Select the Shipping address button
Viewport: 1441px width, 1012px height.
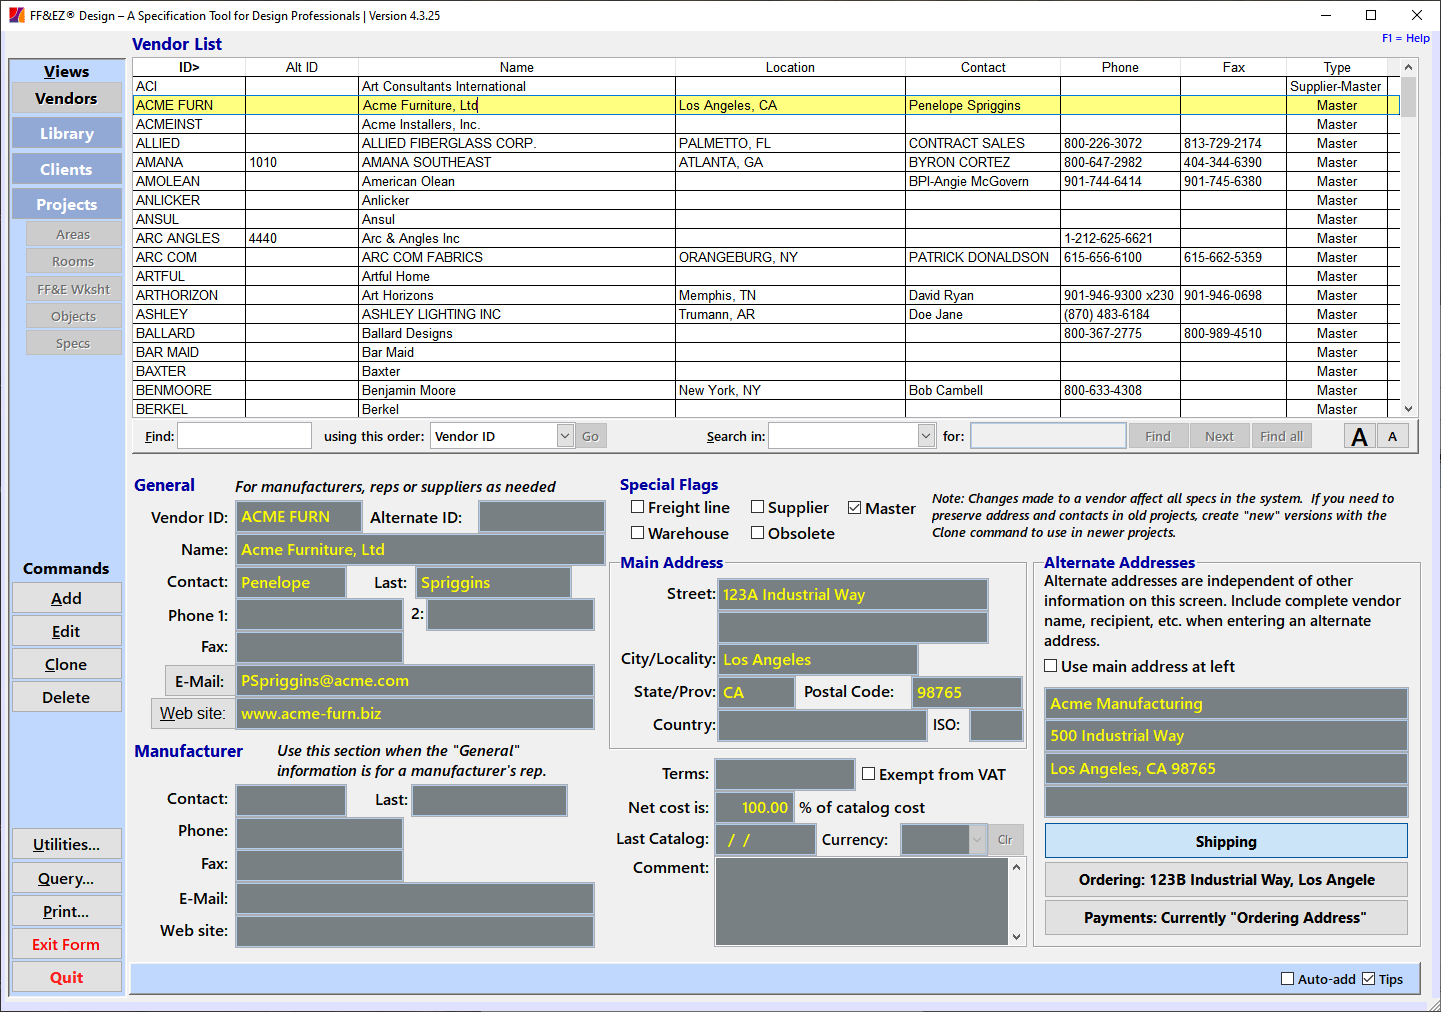click(x=1226, y=841)
